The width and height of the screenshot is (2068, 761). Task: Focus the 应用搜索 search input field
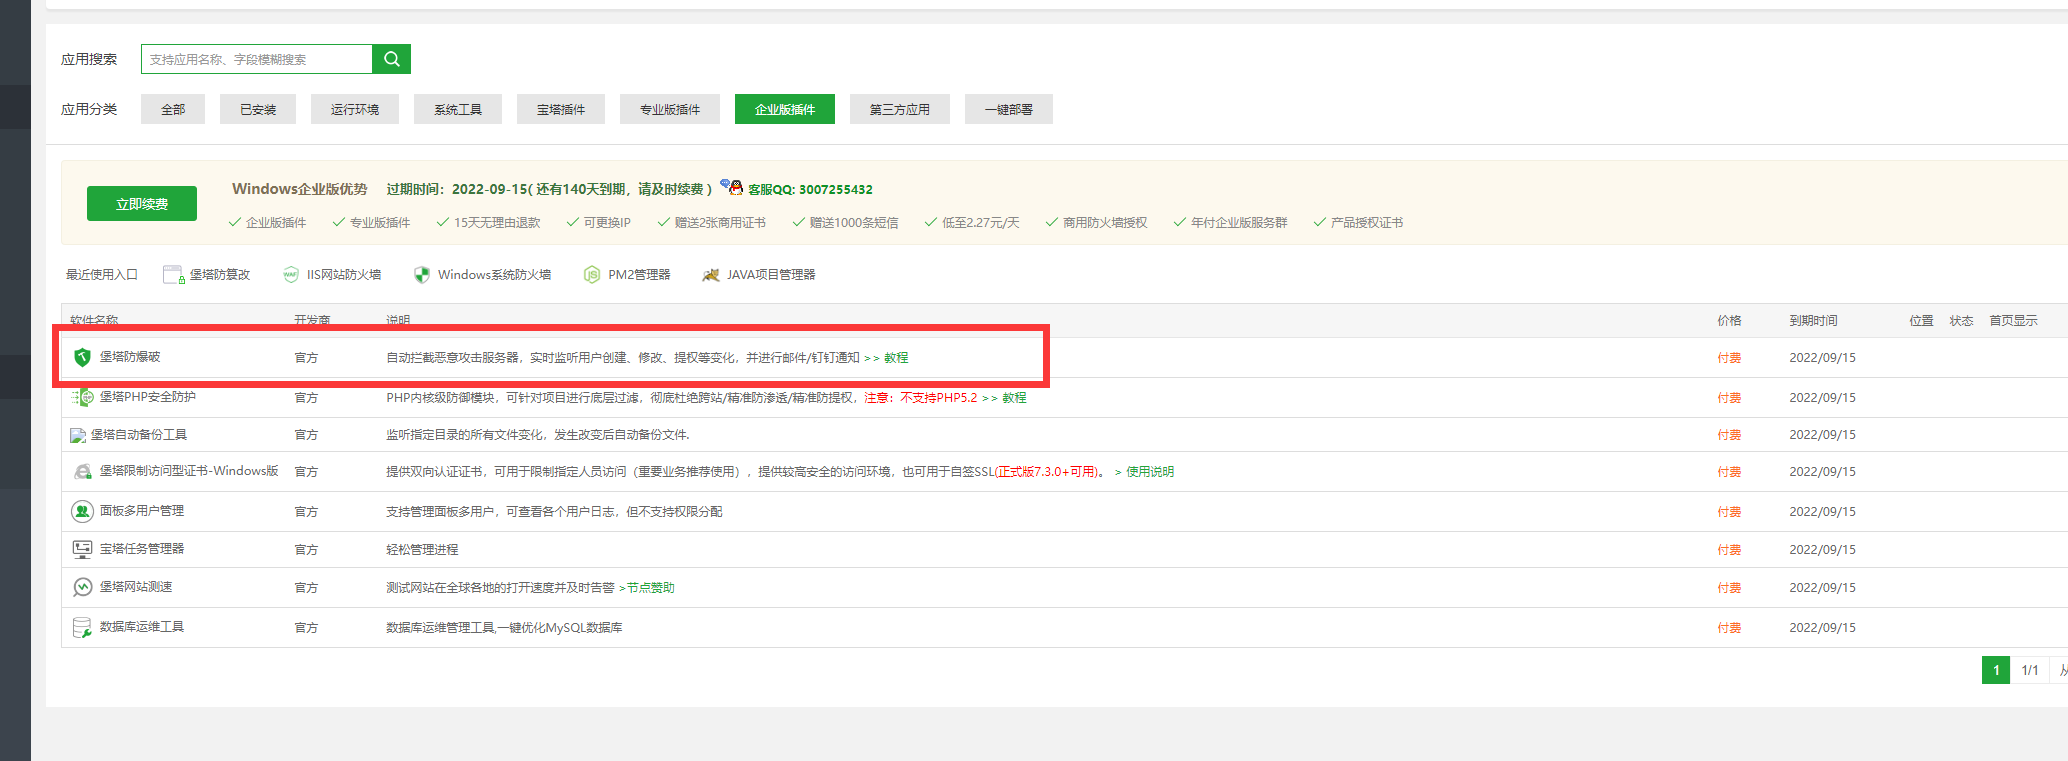pyautogui.click(x=257, y=59)
